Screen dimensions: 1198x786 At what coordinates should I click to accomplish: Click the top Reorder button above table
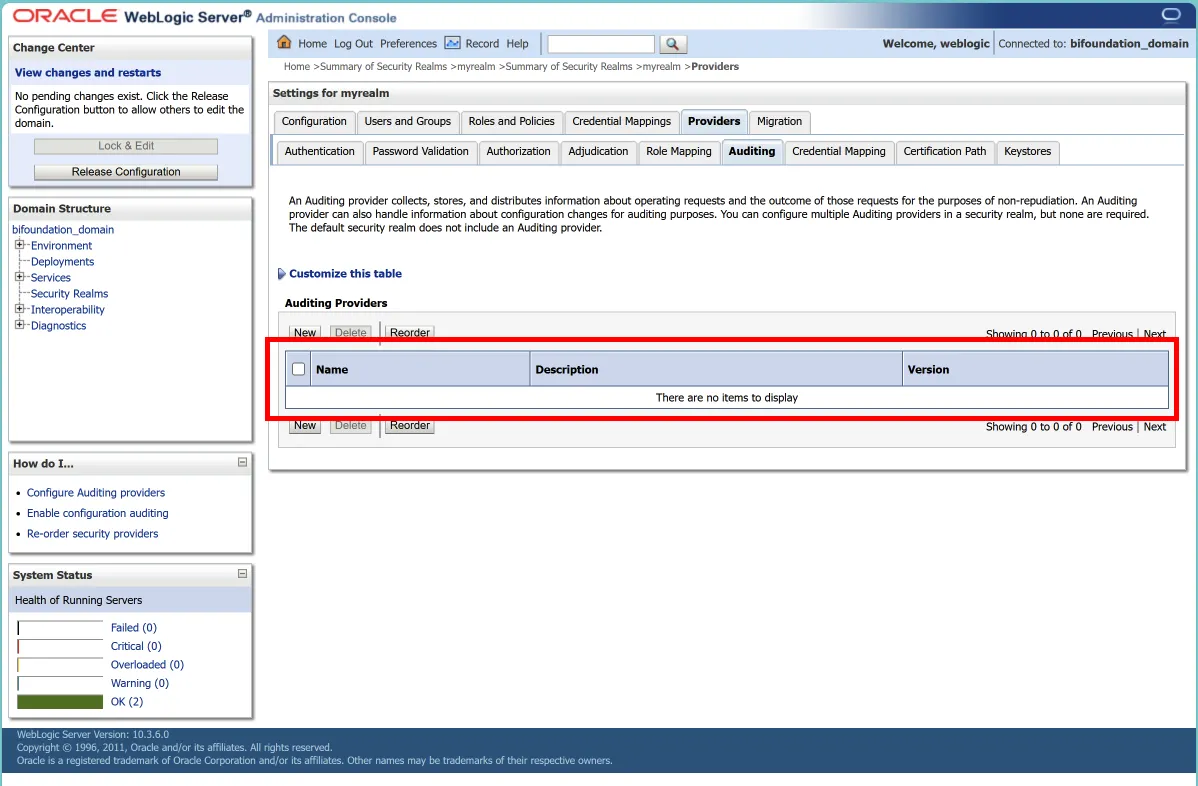[x=410, y=332]
